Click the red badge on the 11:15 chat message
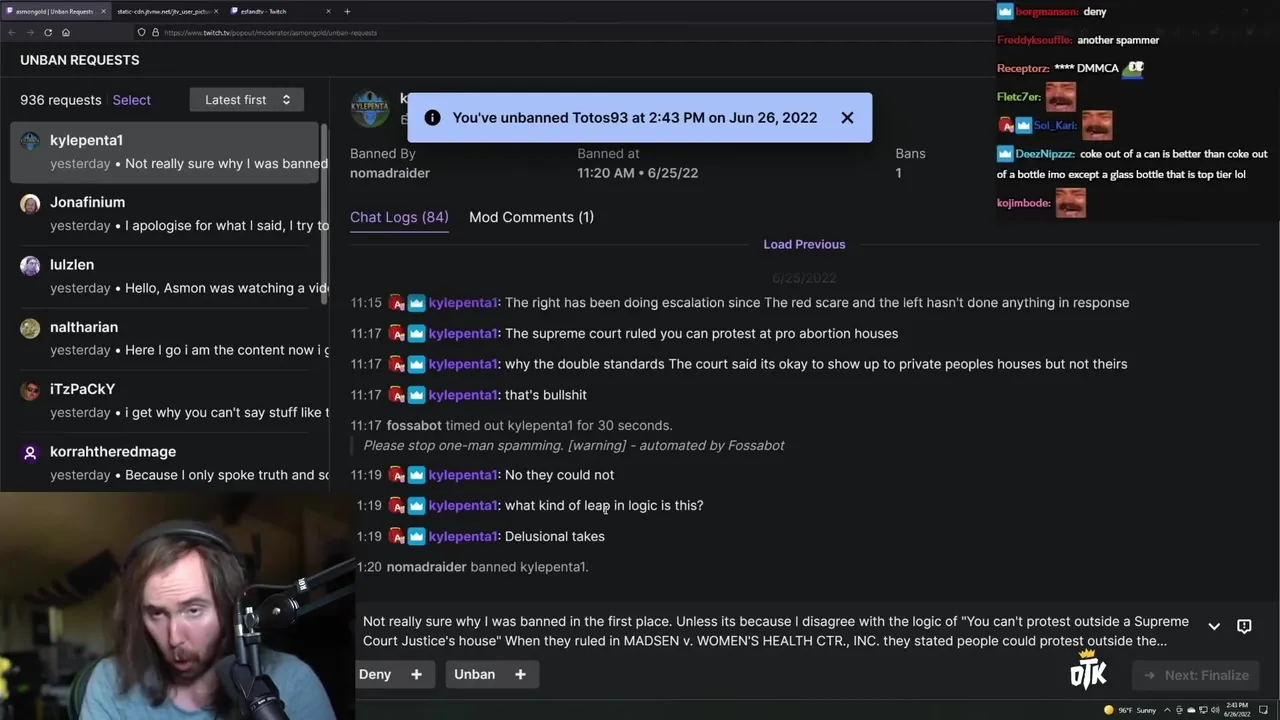This screenshot has width=1280, height=720. click(x=396, y=303)
